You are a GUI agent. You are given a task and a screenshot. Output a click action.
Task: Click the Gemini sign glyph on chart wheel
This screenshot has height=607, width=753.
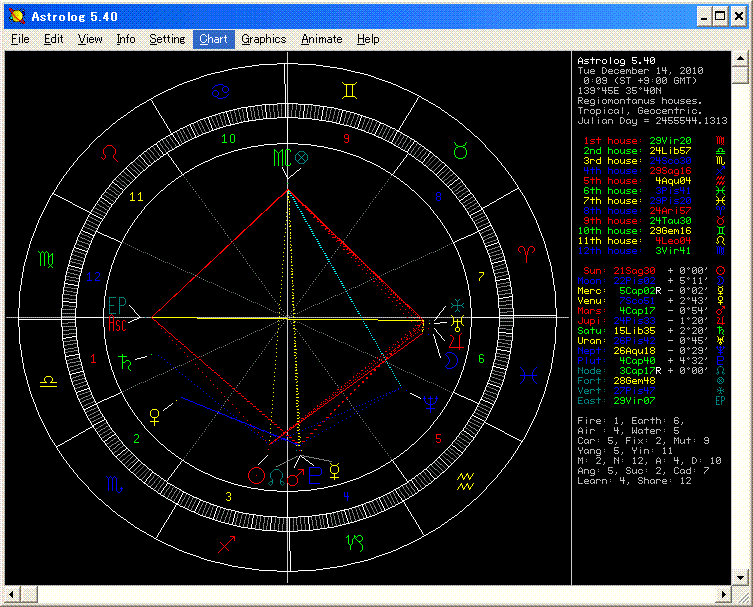click(348, 91)
